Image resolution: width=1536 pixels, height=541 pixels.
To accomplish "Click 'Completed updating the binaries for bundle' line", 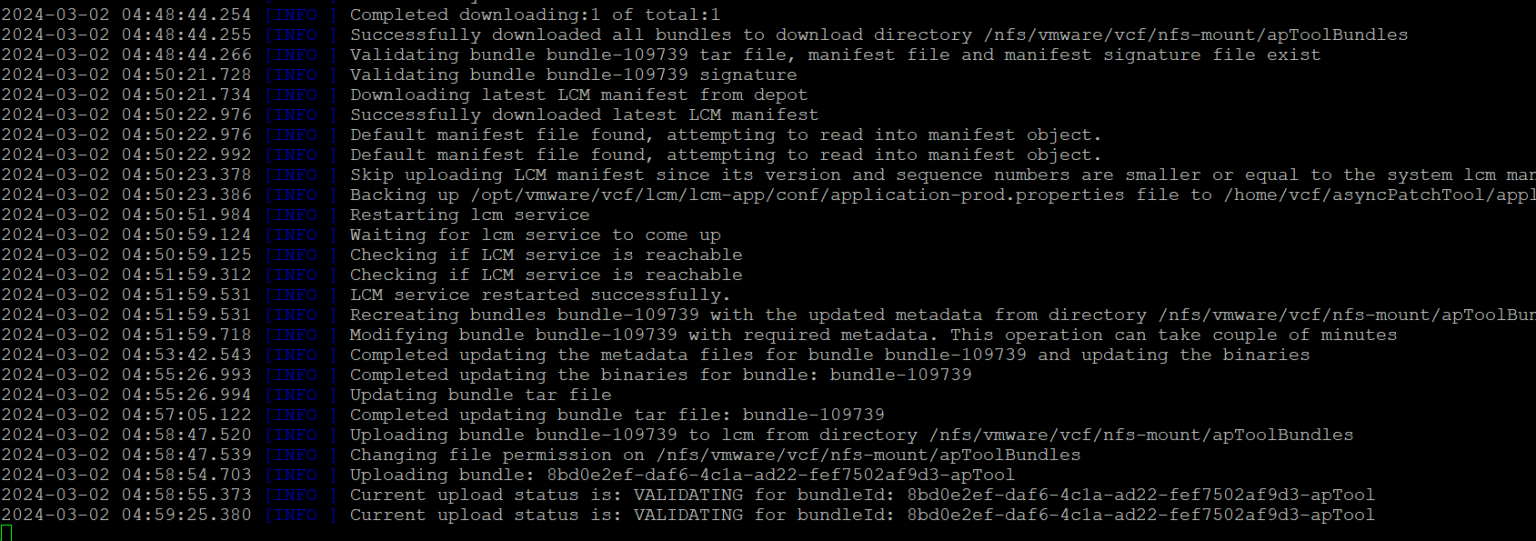I will coord(660,375).
